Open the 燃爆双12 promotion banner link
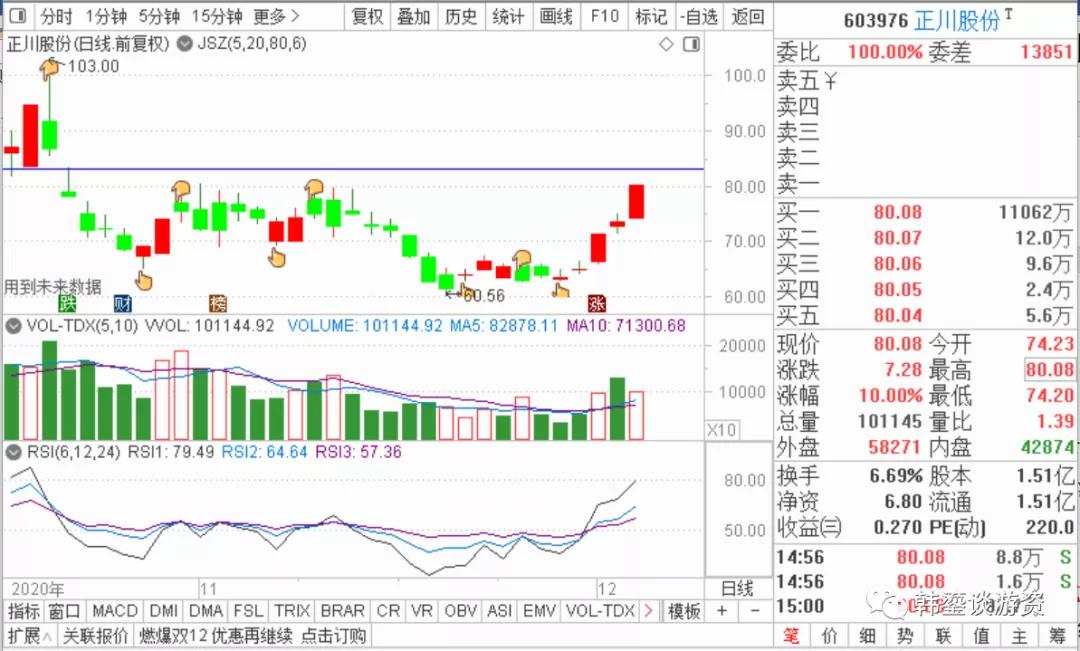This screenshot has width=1080, height=651. 253,635
